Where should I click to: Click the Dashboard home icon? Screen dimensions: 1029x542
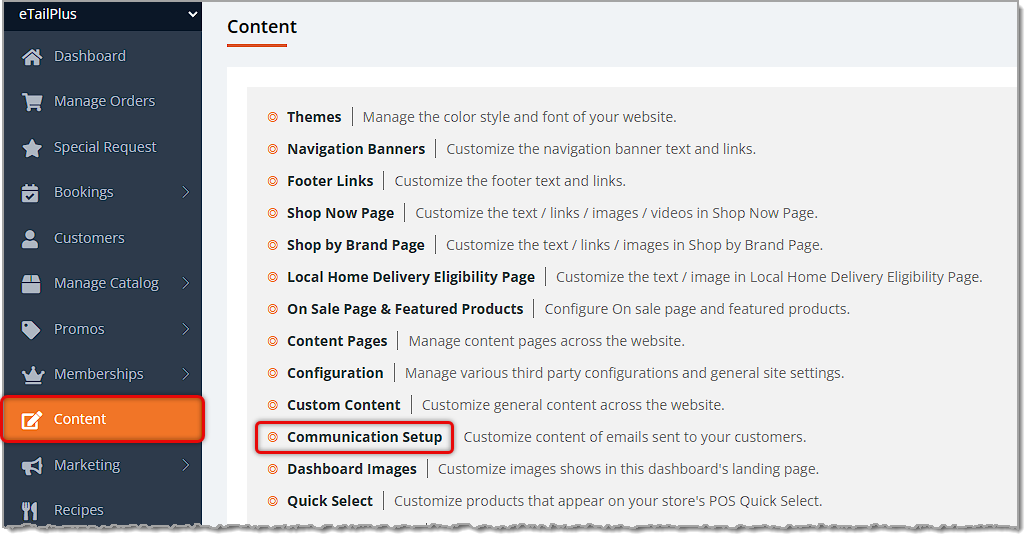tap(32, 57)
